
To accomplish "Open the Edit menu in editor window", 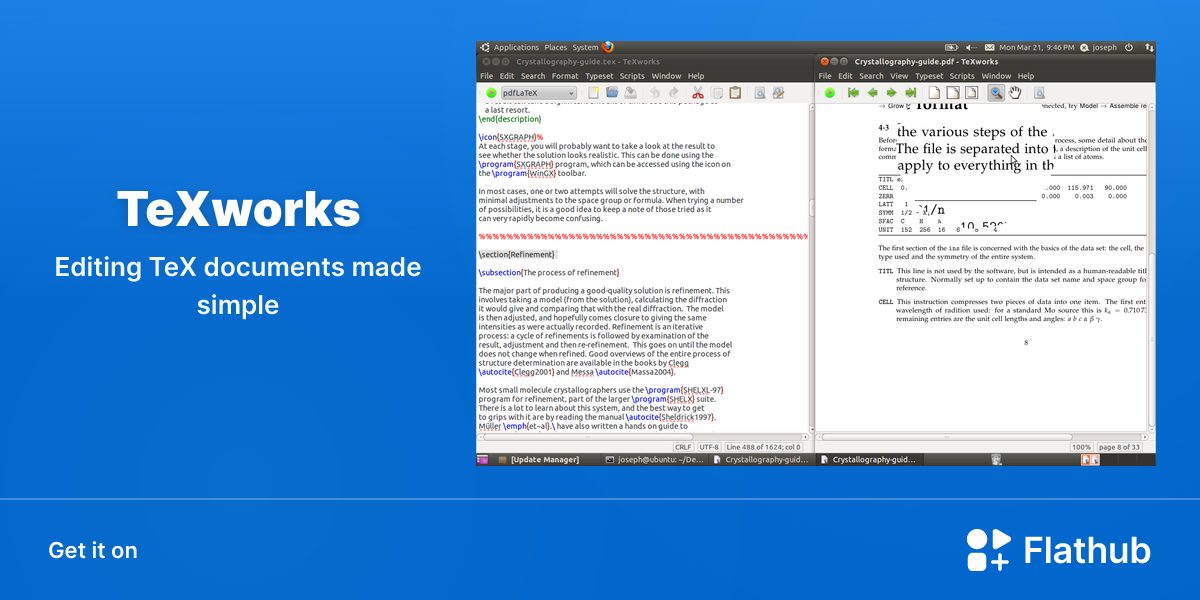I will point(507,76).
